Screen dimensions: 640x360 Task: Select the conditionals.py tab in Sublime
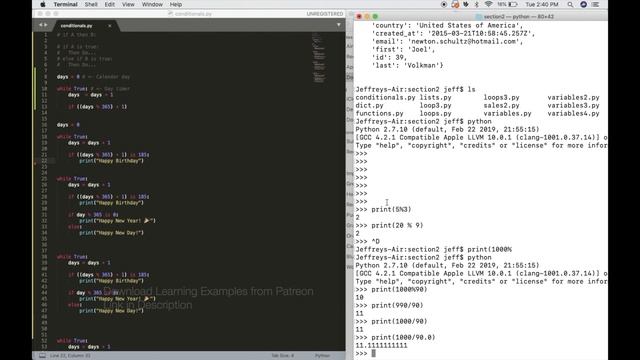coord(77,26)
